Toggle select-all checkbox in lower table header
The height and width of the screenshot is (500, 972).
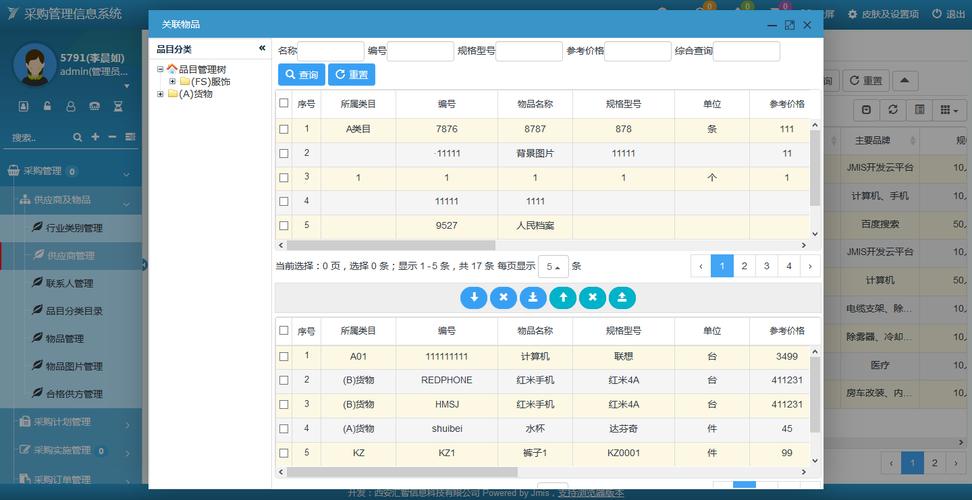(x=283, y=330)
